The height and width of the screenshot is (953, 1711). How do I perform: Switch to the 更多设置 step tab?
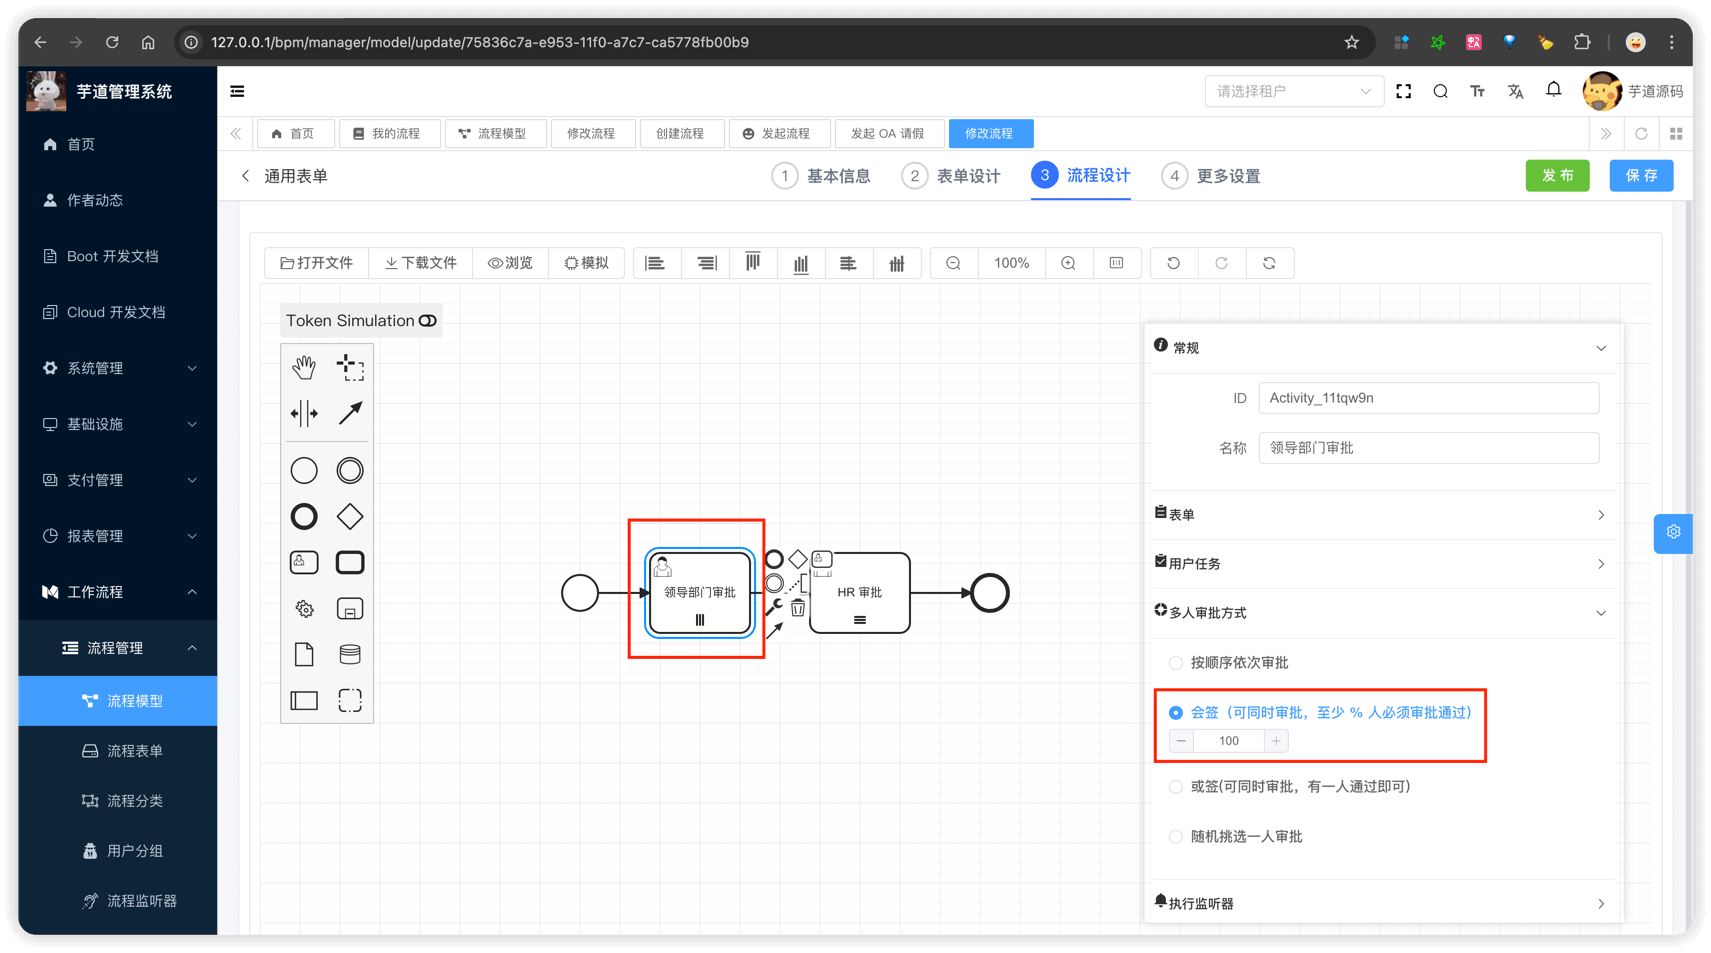point(1212,176)
